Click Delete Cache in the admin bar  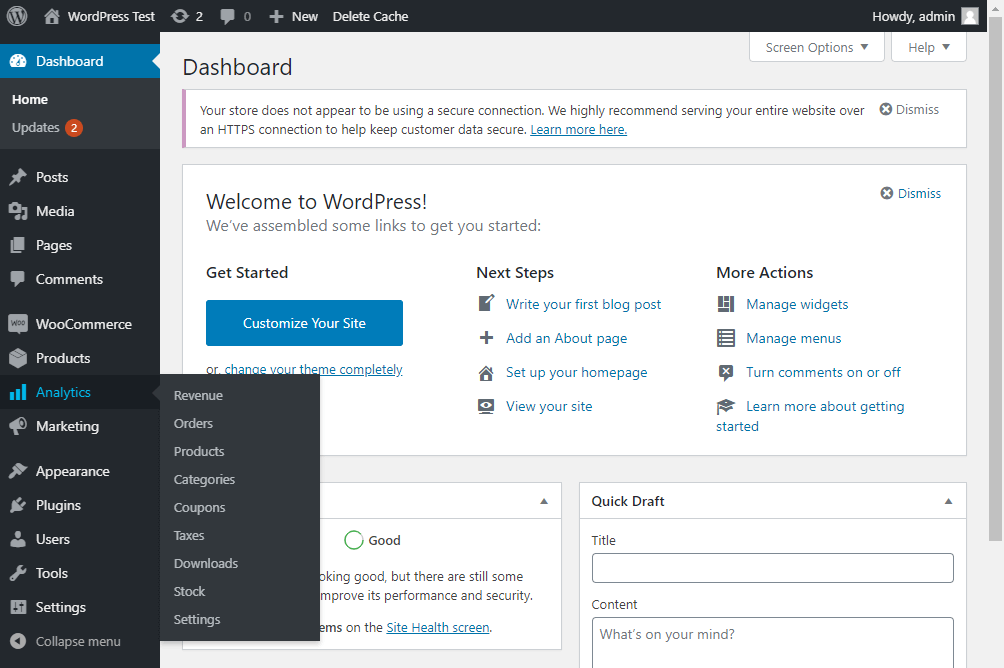tap(370, 16)
